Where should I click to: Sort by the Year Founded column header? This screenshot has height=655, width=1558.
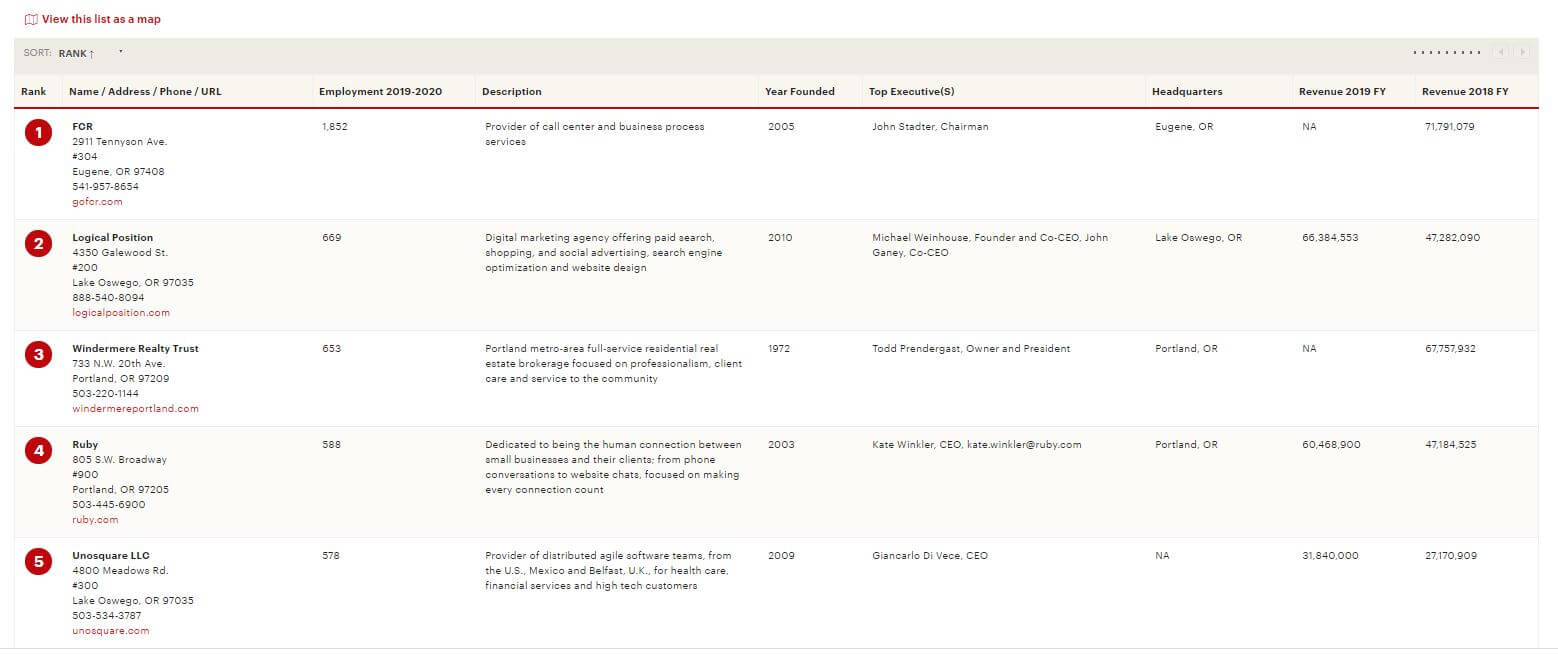[800, 92]
